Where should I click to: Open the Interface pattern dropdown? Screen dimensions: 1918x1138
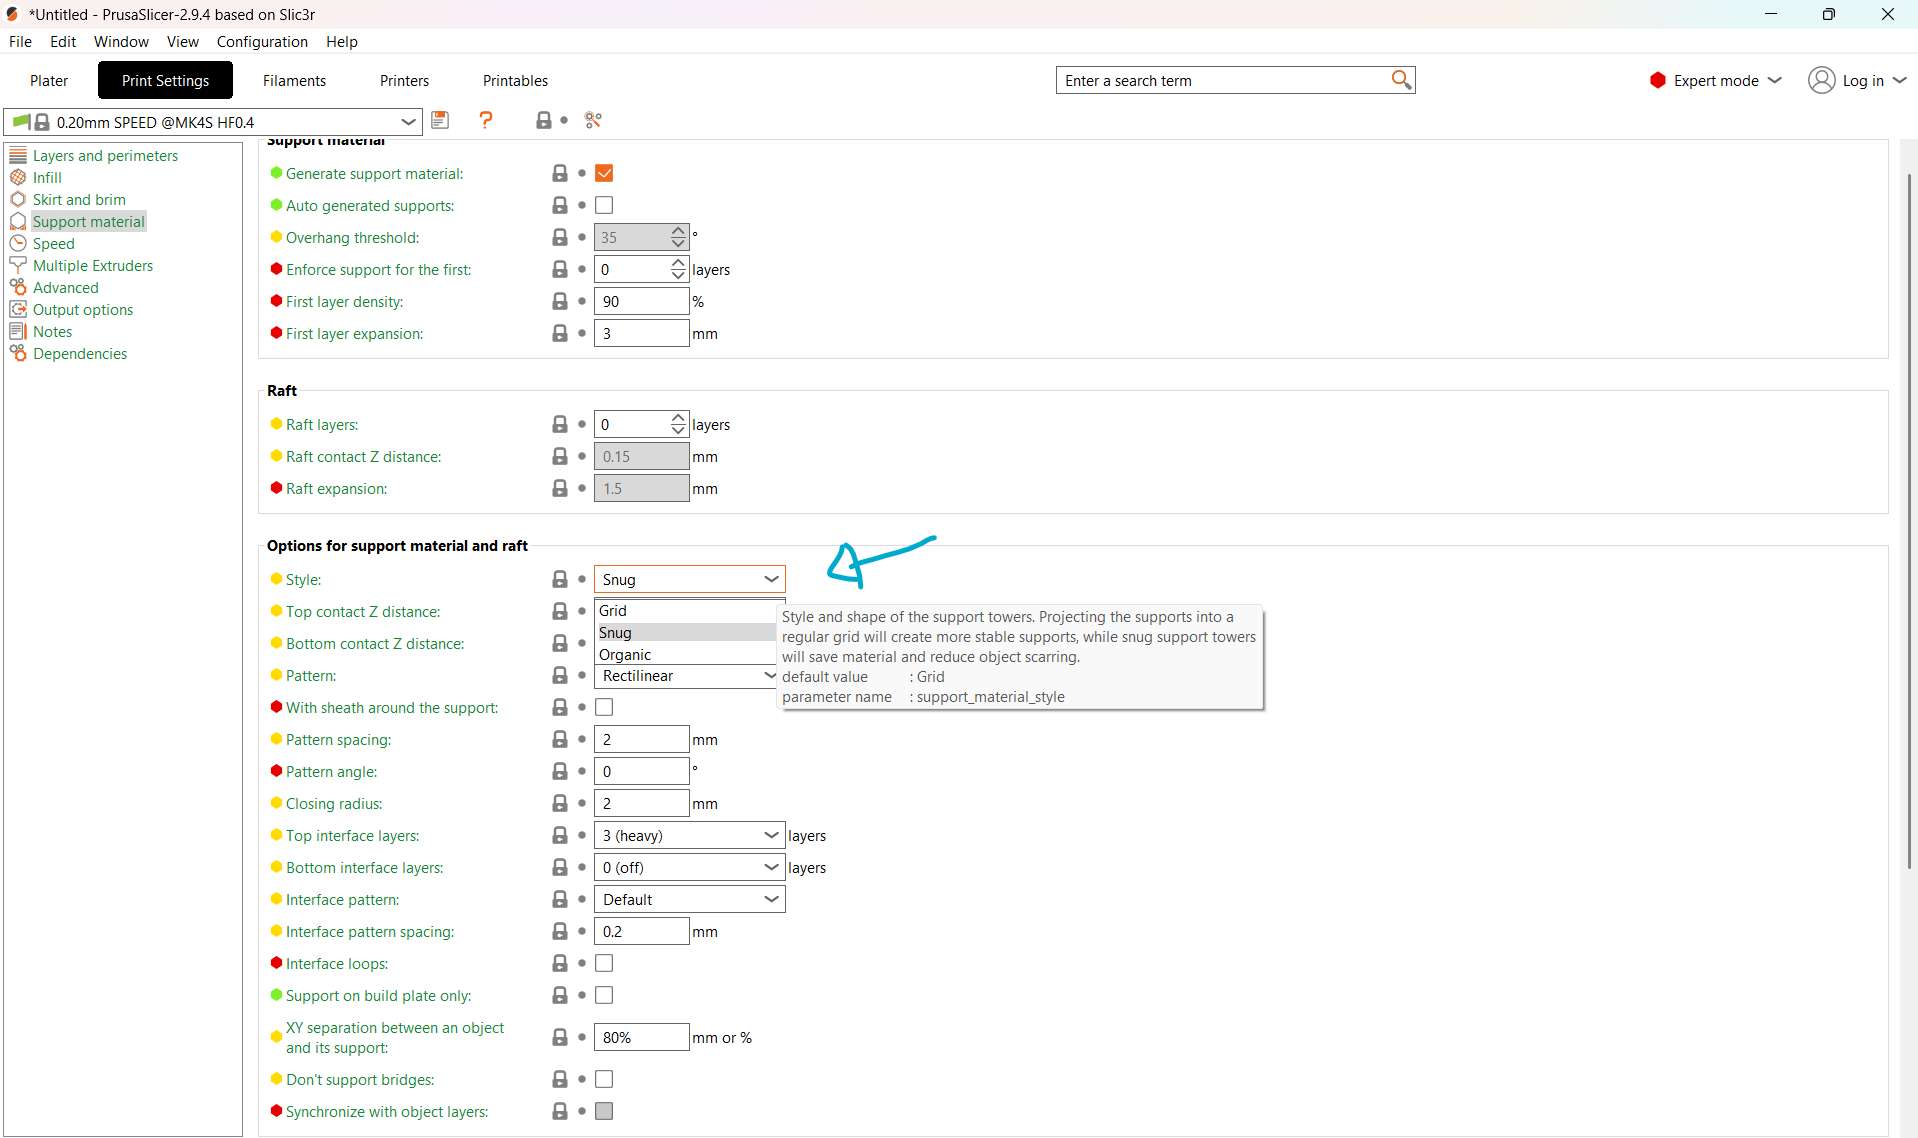689,899
